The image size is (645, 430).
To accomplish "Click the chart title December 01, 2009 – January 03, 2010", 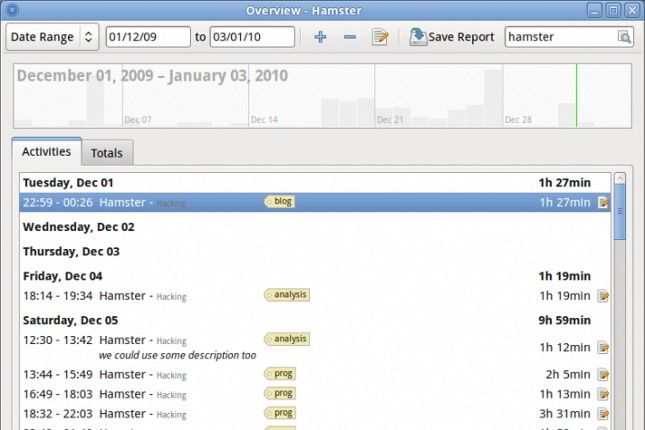I will pos(152,76).
